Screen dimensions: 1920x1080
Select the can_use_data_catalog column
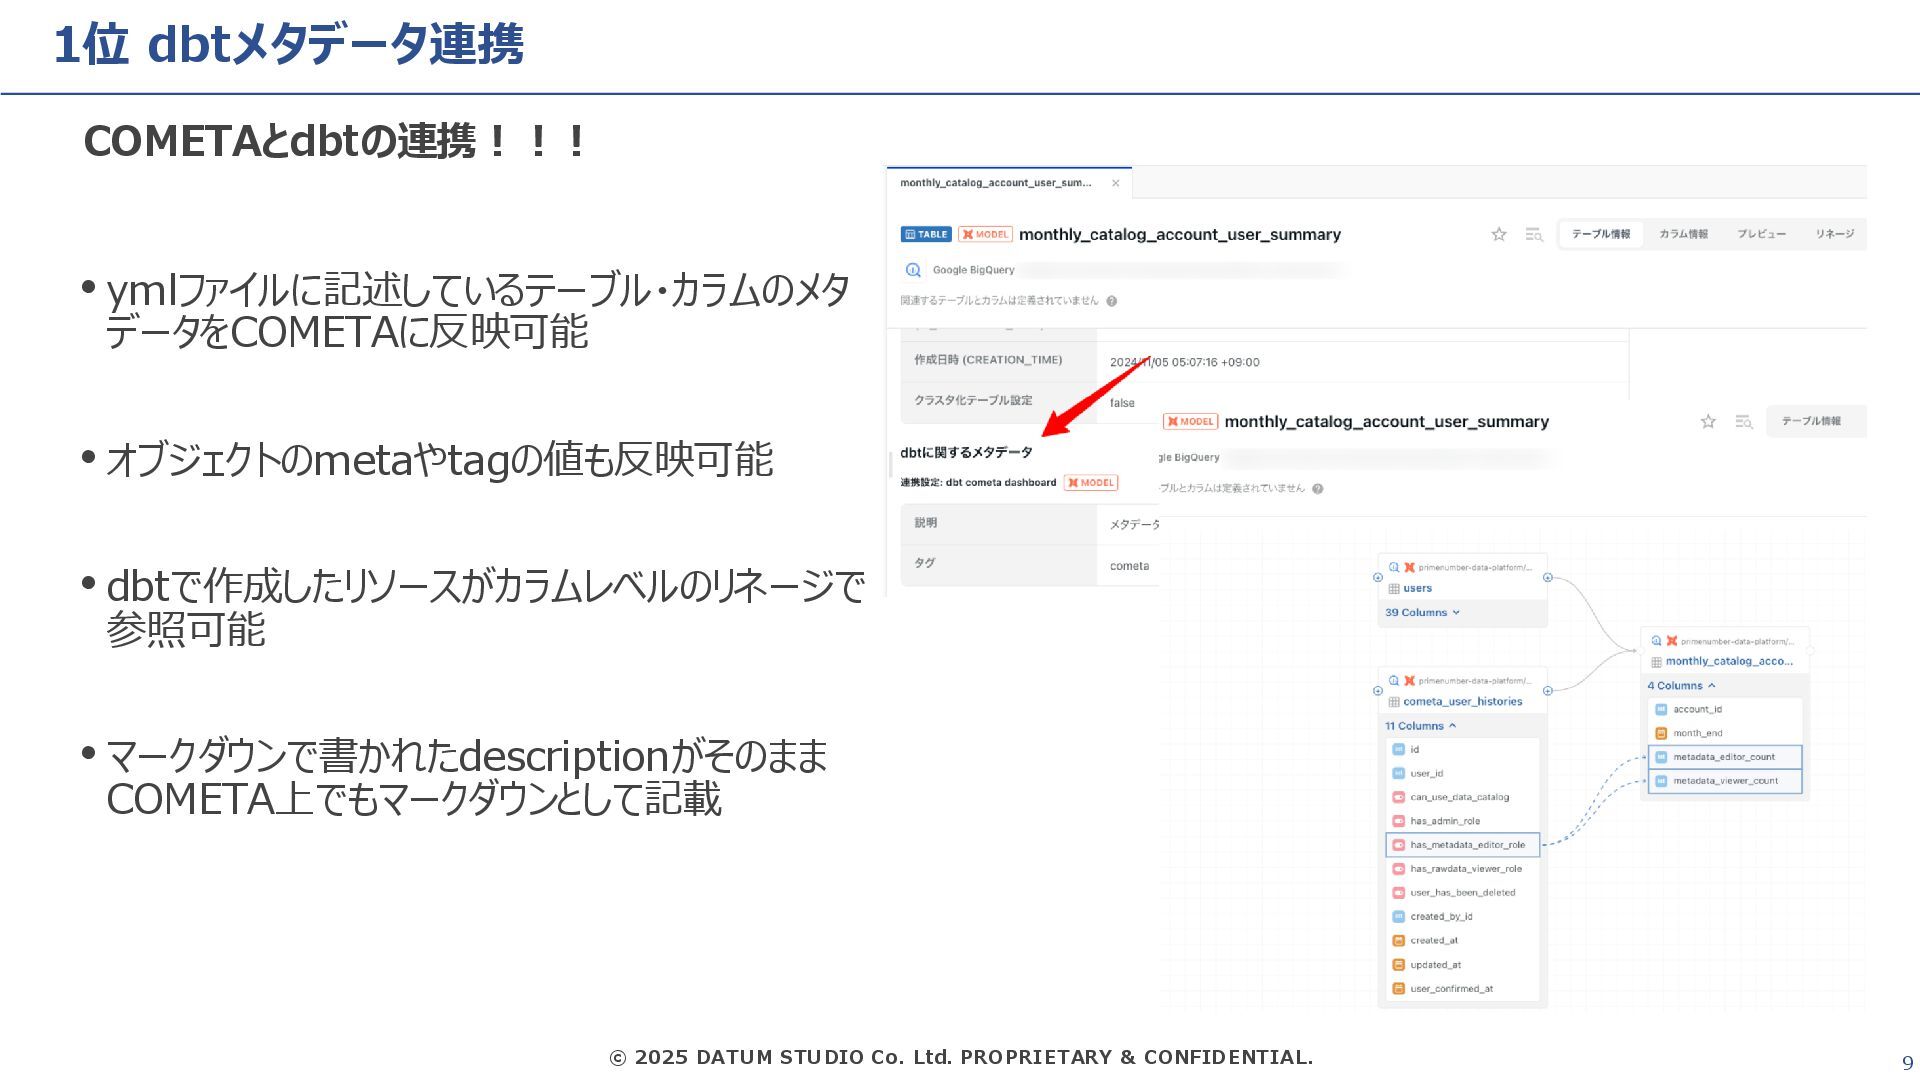(1463, 798)
